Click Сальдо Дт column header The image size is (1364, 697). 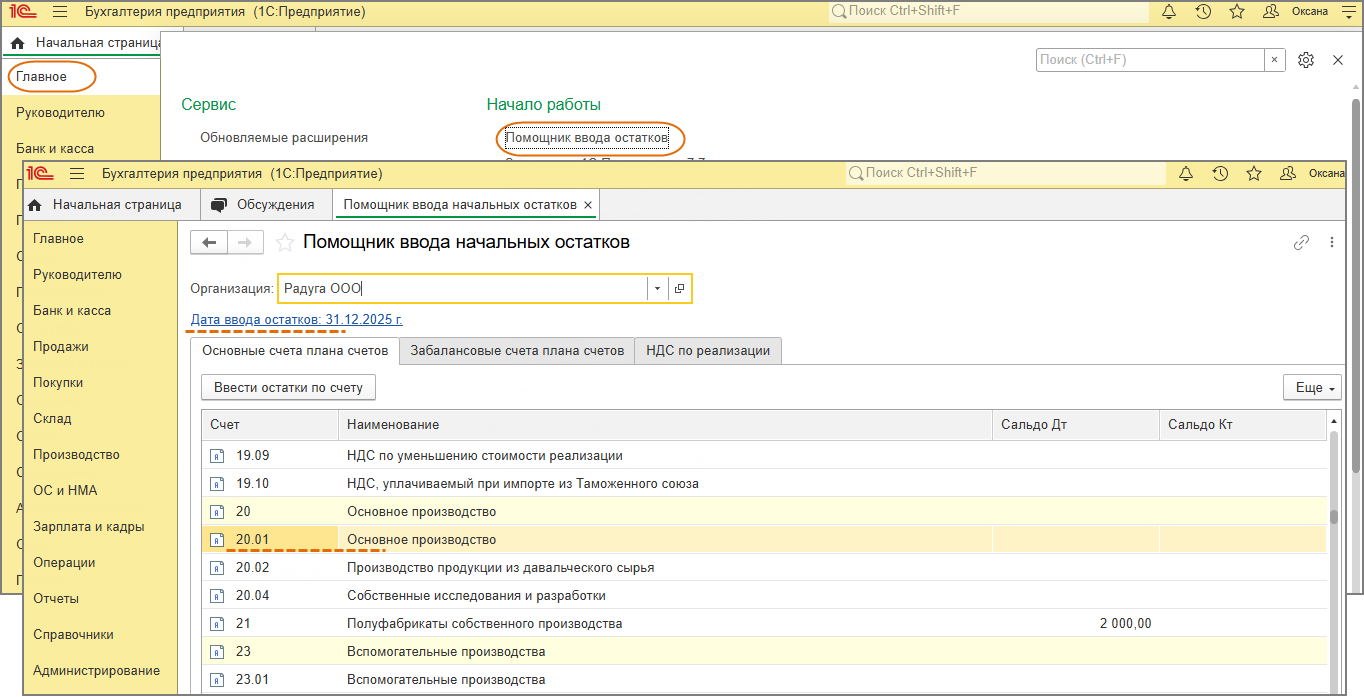(1076, 425)
